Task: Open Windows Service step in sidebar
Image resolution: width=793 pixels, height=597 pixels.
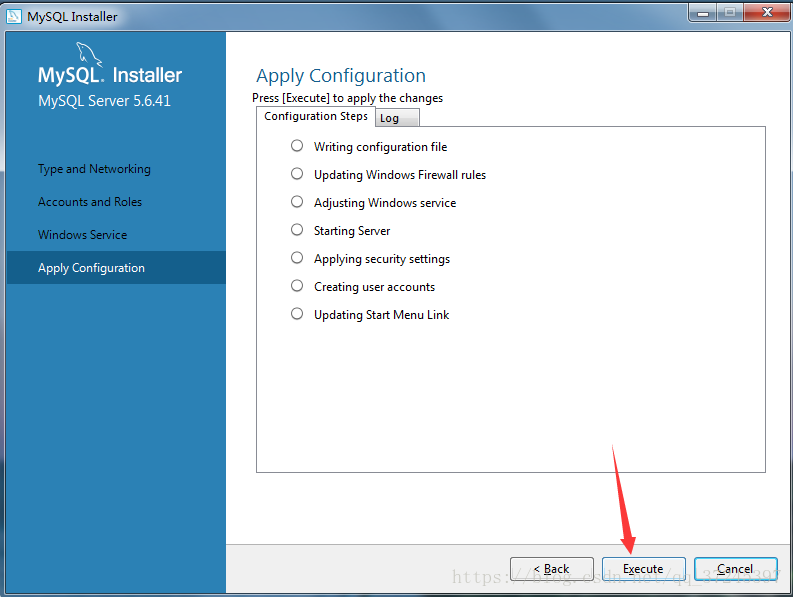Action: click(x=82, y=235)
